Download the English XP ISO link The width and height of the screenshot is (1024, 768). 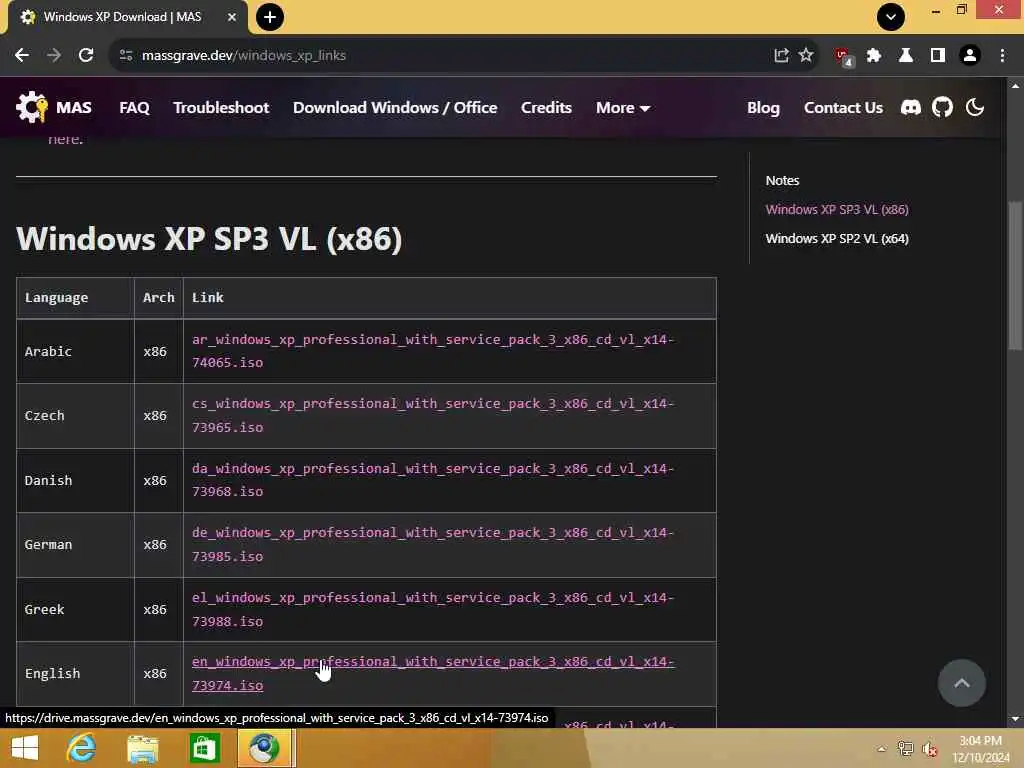click(x=432, y=673)
